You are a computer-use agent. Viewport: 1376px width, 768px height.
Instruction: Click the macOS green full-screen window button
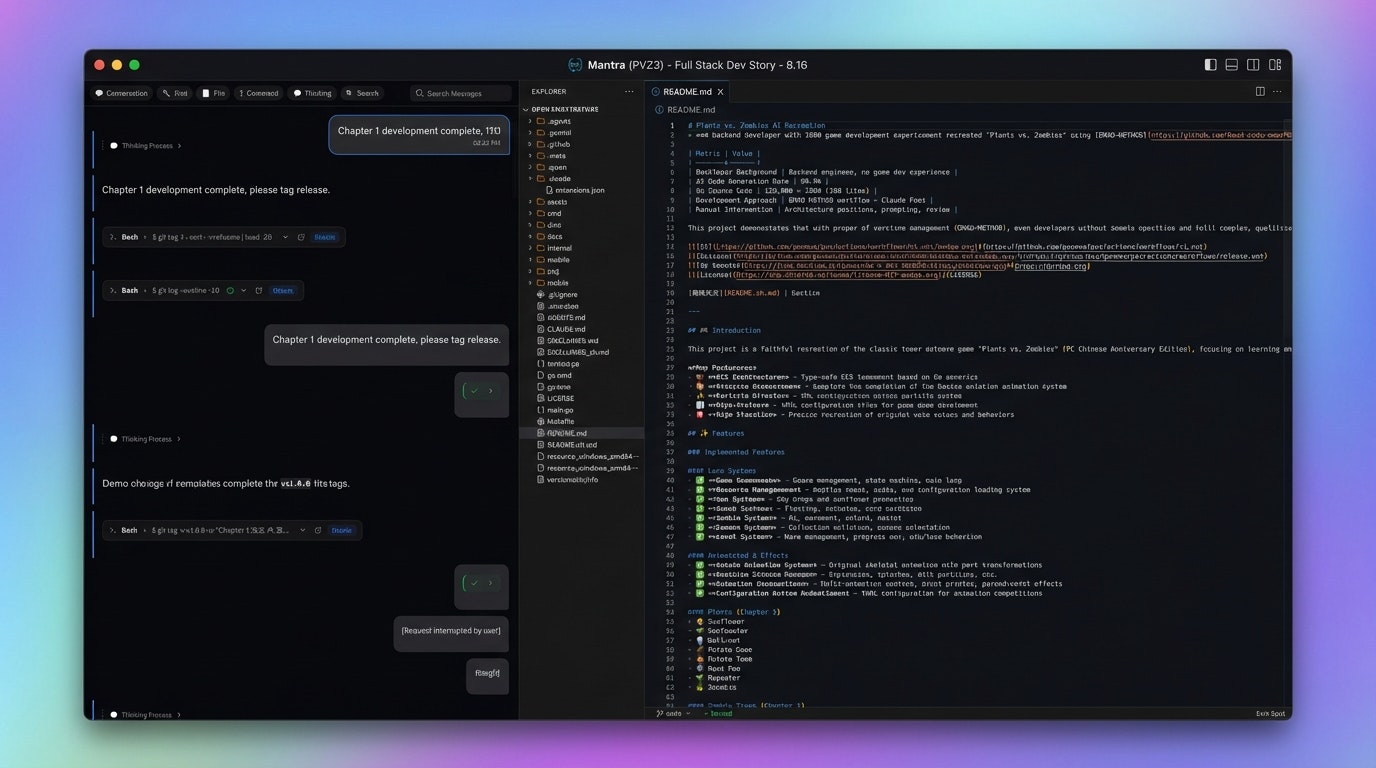134,65
